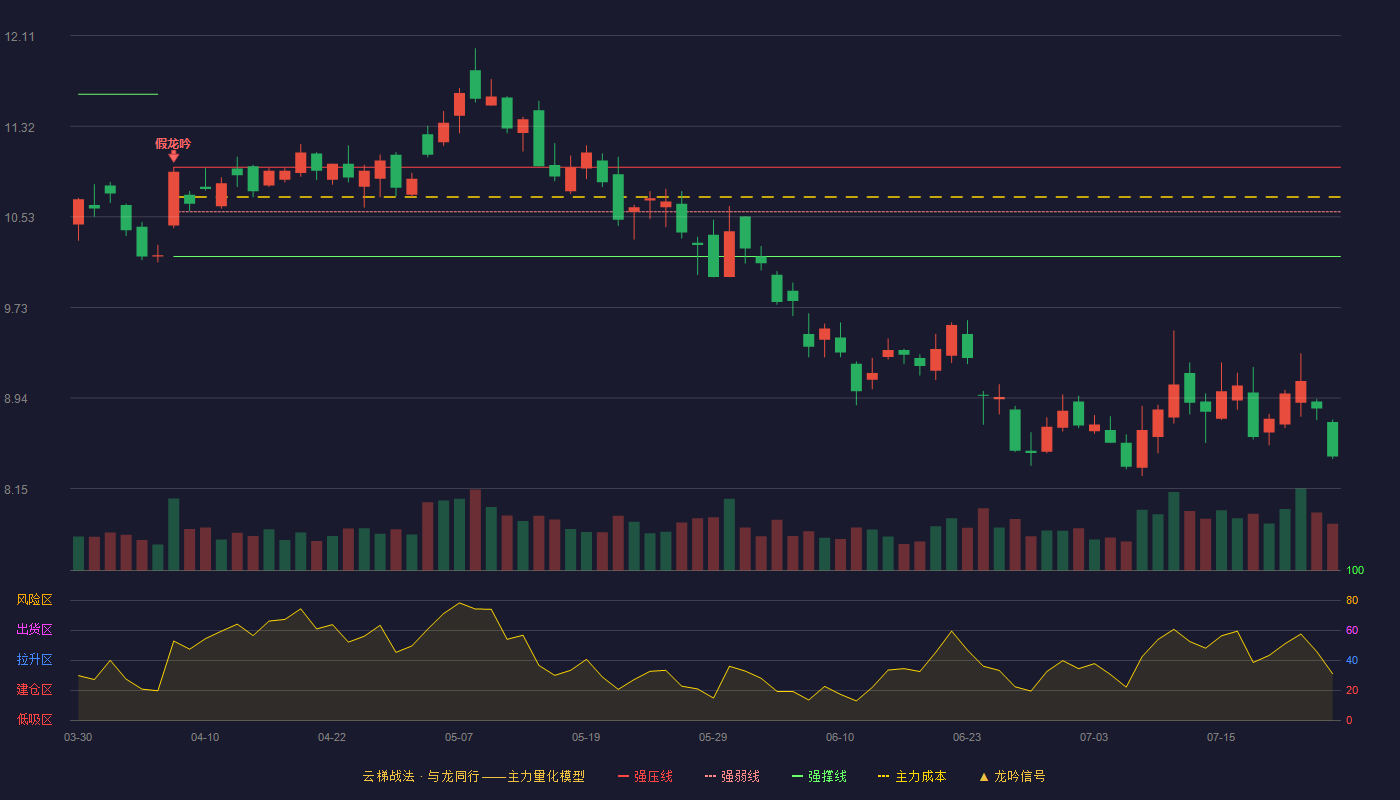
Task: Click the short green line near top-left
Action: pyautogui.click(x=118, y=94)
